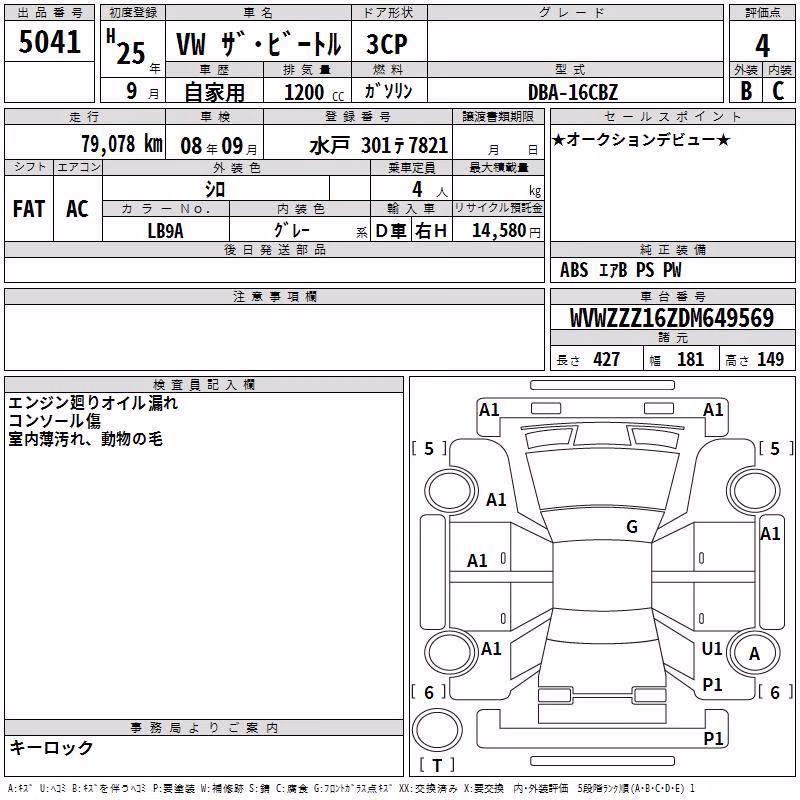Click the color number LB9A

165,231
